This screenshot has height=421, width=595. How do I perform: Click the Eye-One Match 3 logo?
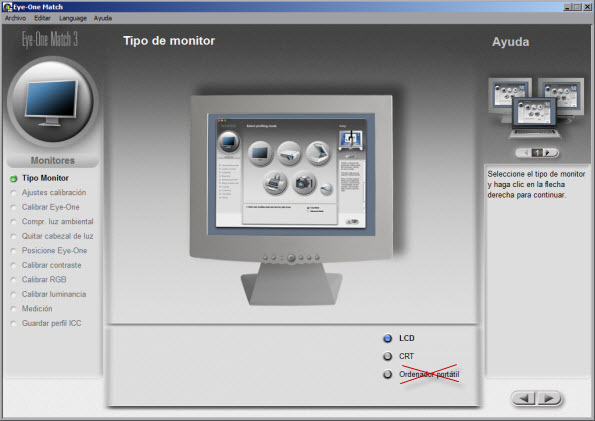tap(50, 39)
